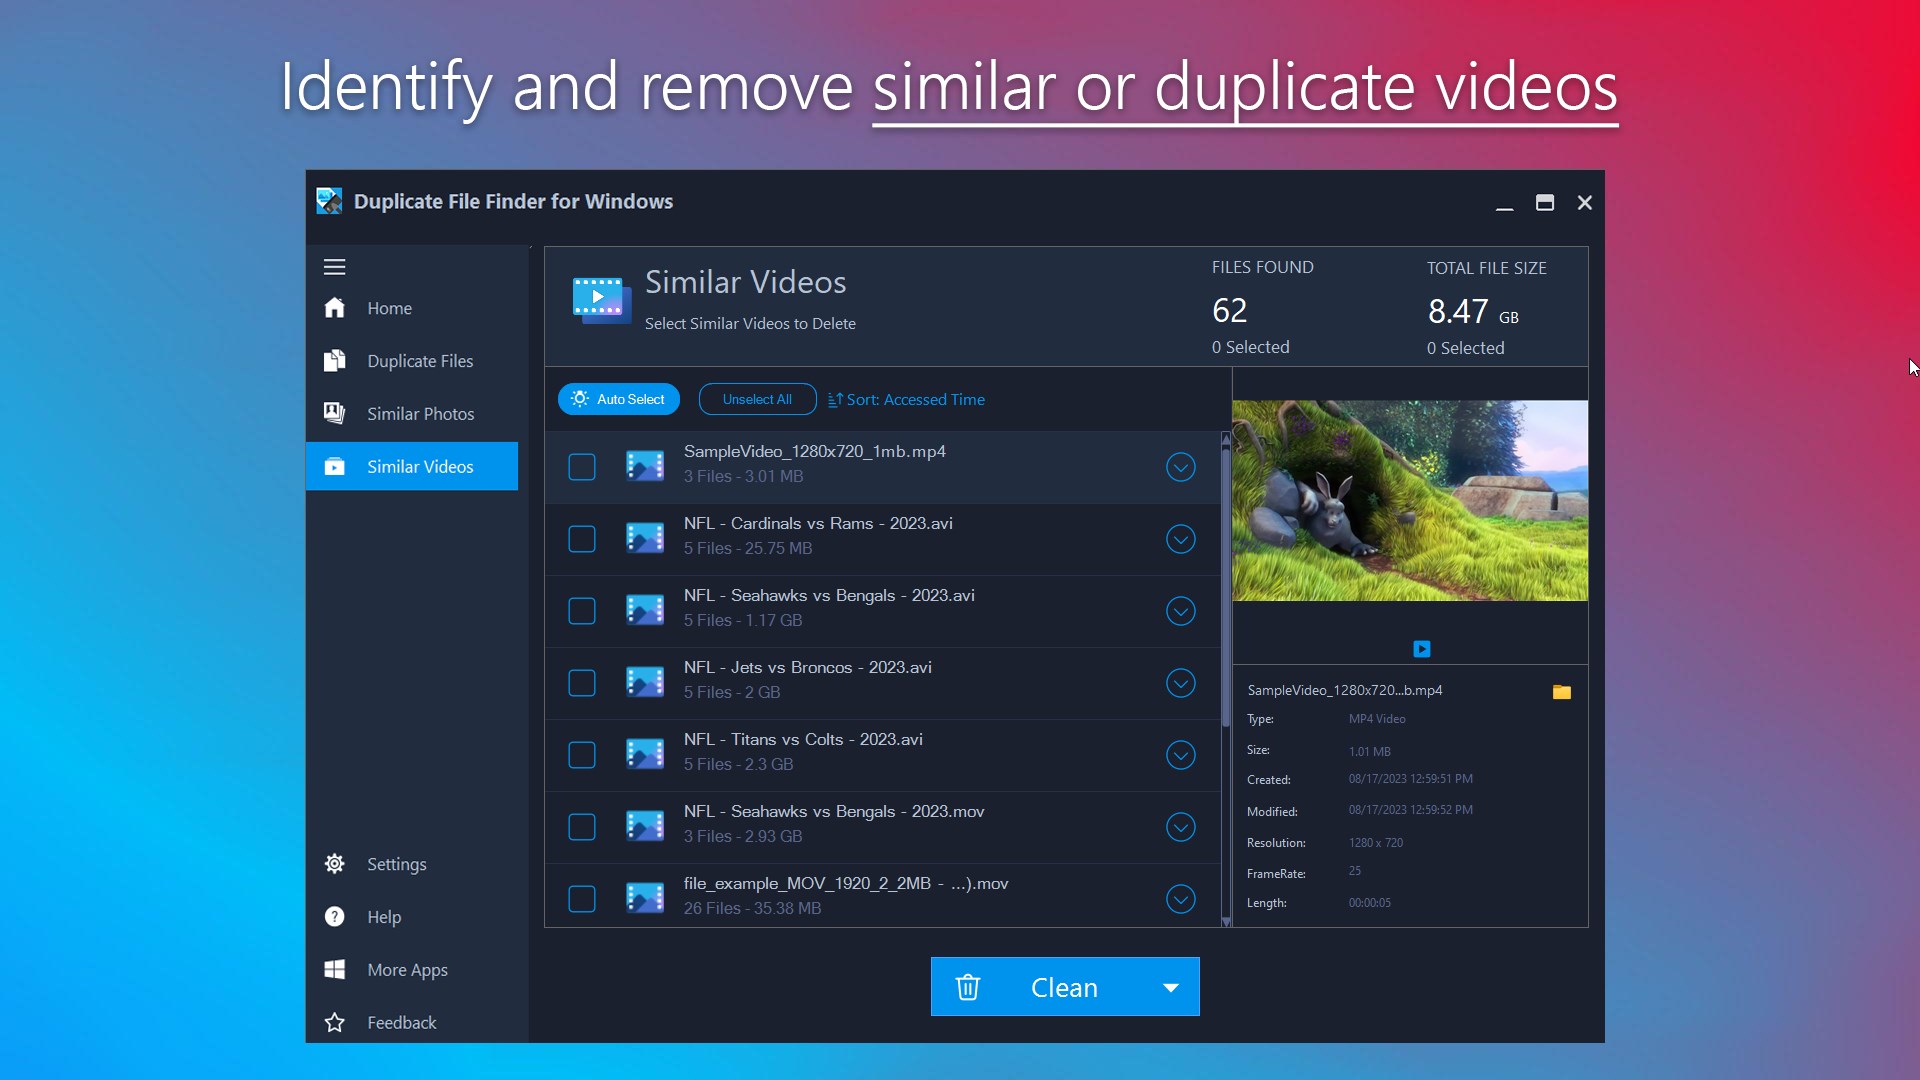Check Seahawks vs Bengals 2023.mov checkbox
Viewport: 1920px width, 1080px height.
(582, 827)
